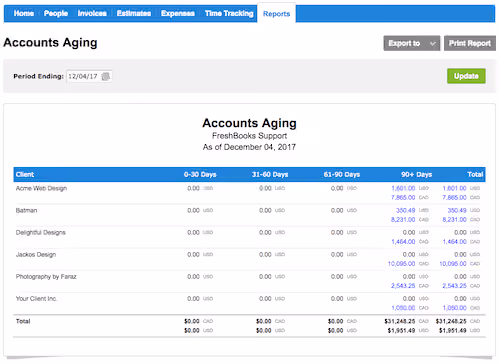Viewport: 500px width, 364px height.
Task: Click Jackos Design's 61-90 Days 0.00 value
Action: [x=337, y=254]
